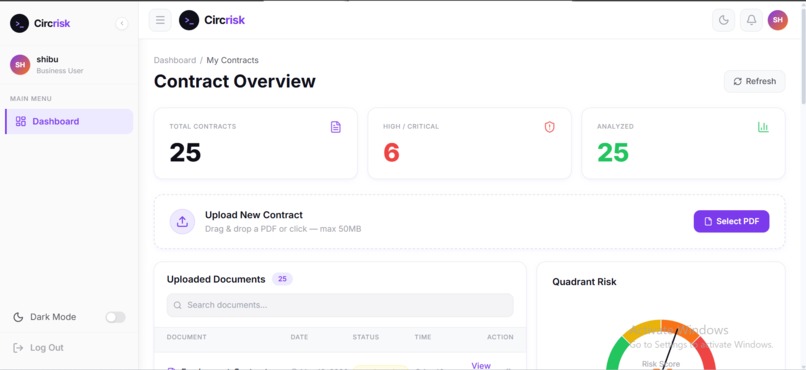The width and height of the screenshot is (806, 370).
Task: Go to Dashboard breadcrumb link
Action: 175,60
